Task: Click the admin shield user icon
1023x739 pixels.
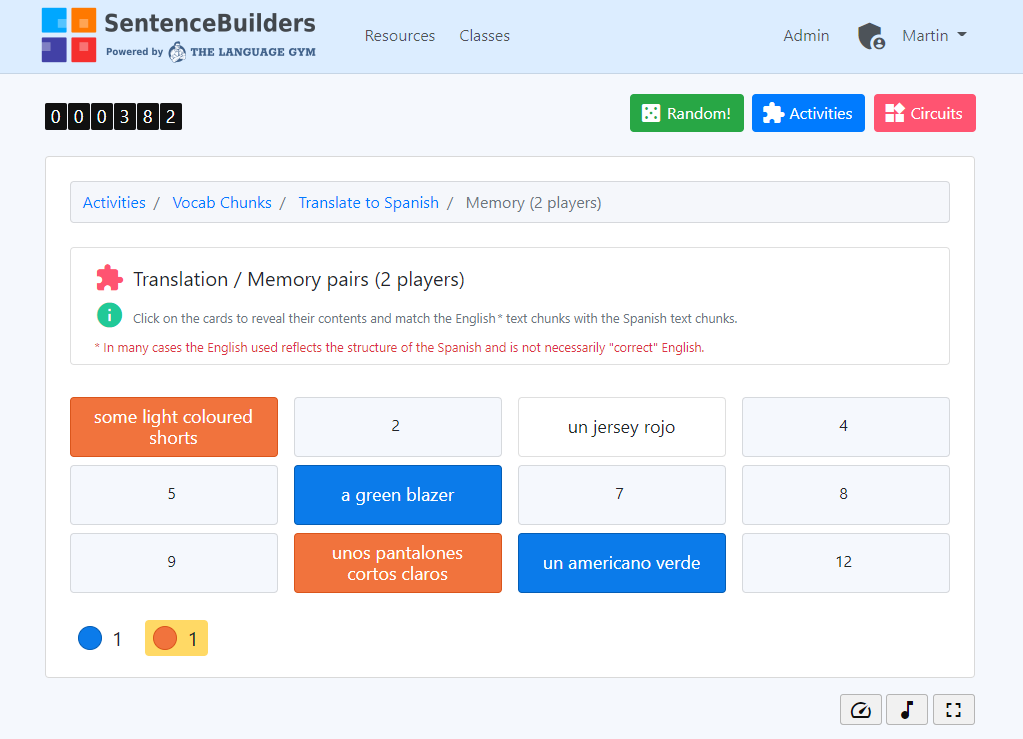Action: click(x=871, y=36)
